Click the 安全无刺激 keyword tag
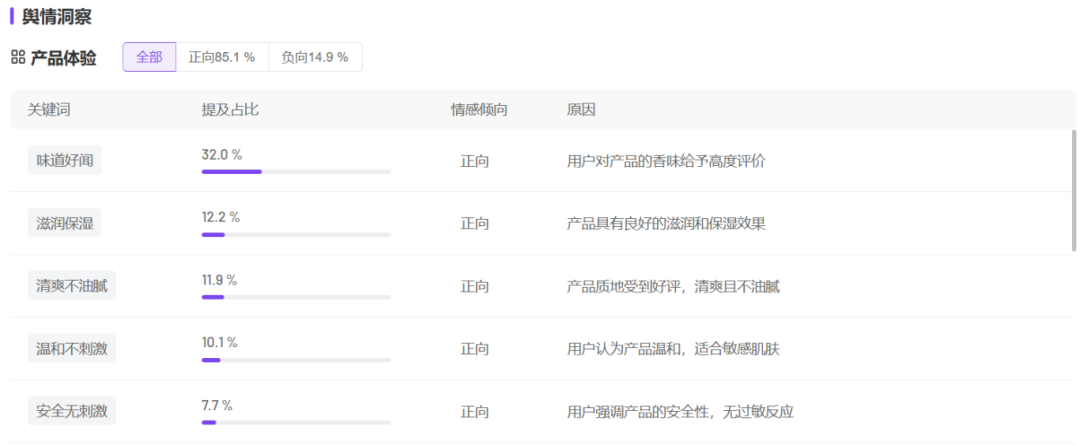This screenshot has height=445, width=1080. (72, 412)
